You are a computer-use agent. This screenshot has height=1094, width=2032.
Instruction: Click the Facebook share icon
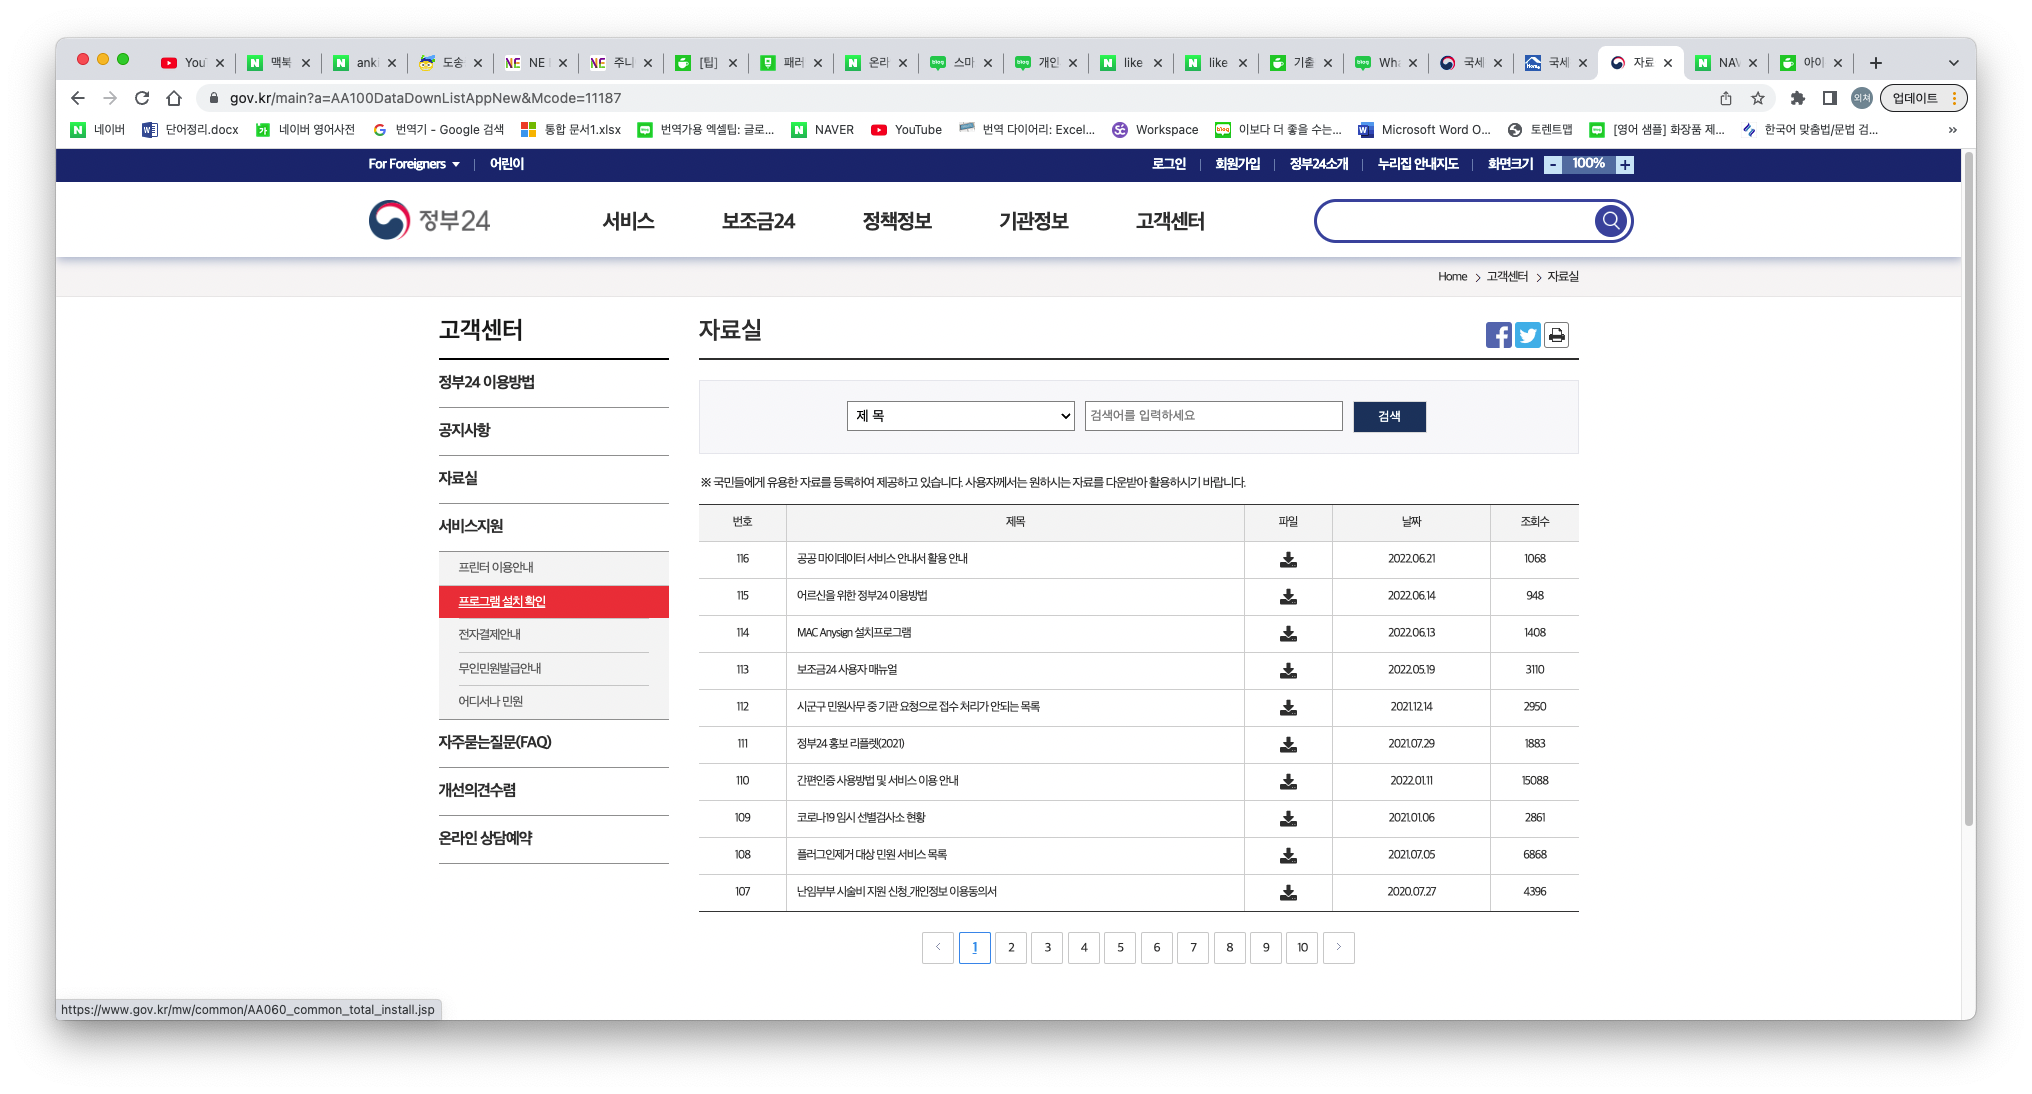(1498, 335)
